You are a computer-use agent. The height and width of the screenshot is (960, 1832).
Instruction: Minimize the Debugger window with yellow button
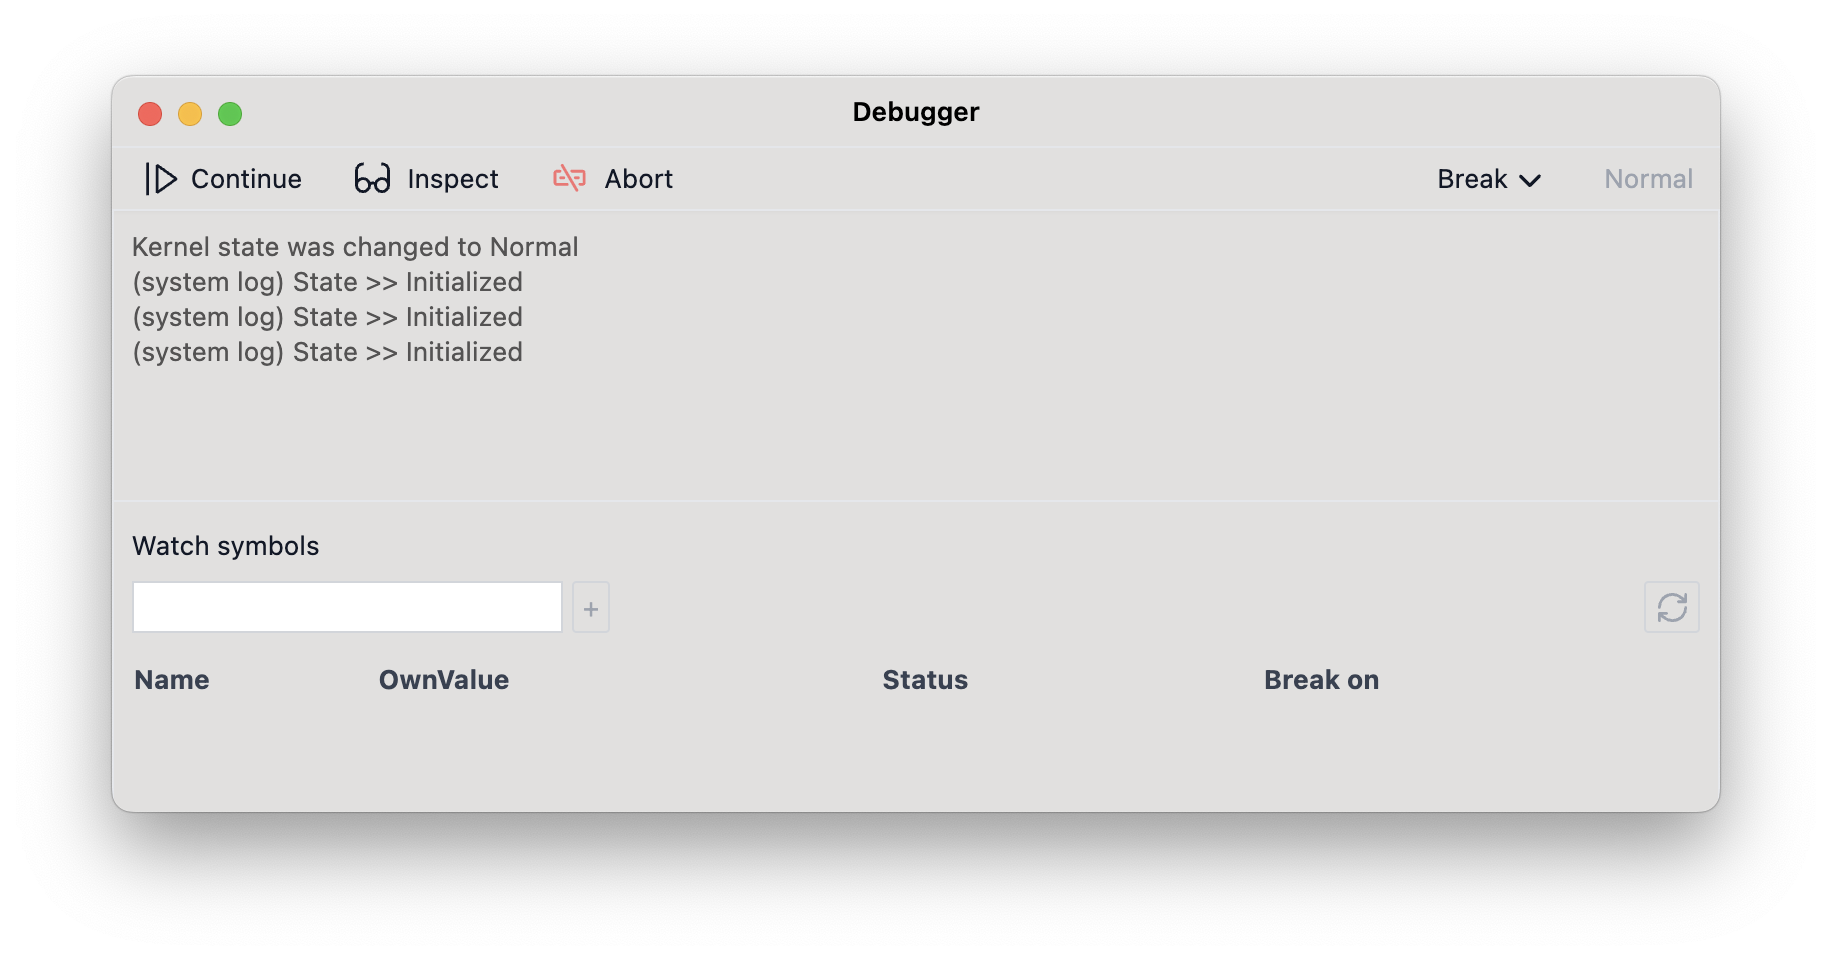click(x=190, y=114)
